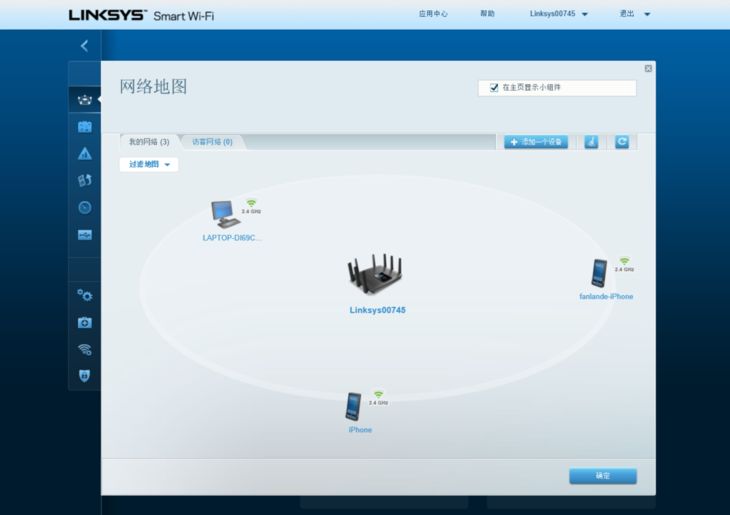Image resolution: width=730 pixels, height=515 pixels.
Task: Open the Guest Access briefcase icon
Action: (x=85, y=127)
